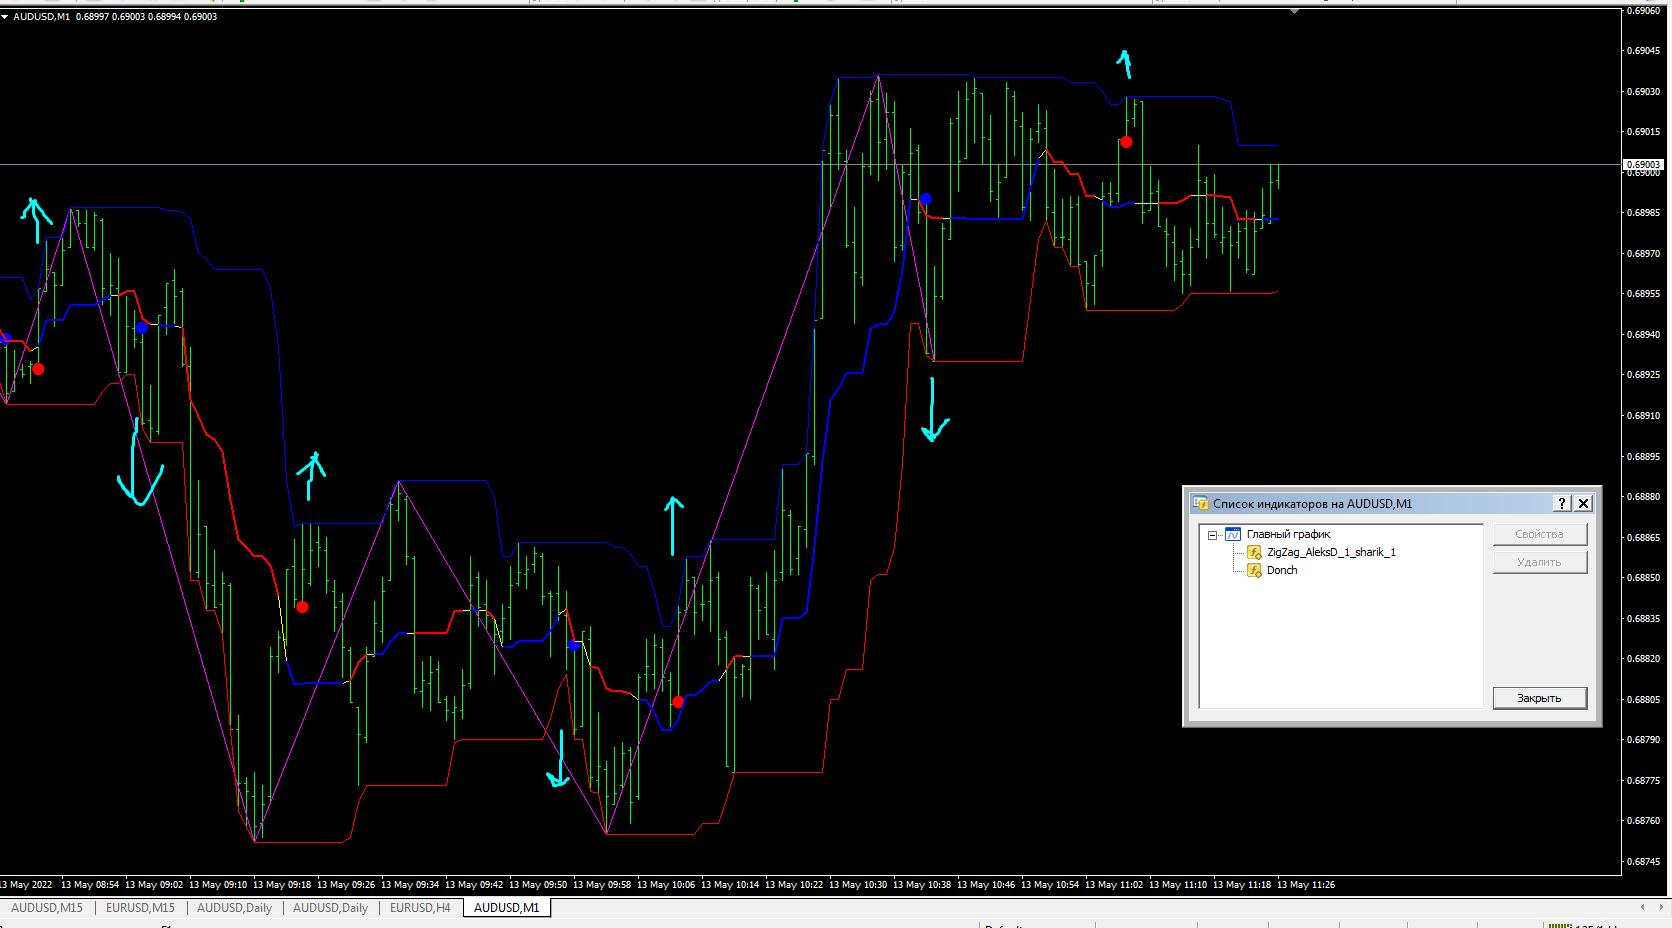Click the 13 May 10:06 time label
Image resolution: width=1672 pixels, height=928 pixels.
tap(666, 885)
